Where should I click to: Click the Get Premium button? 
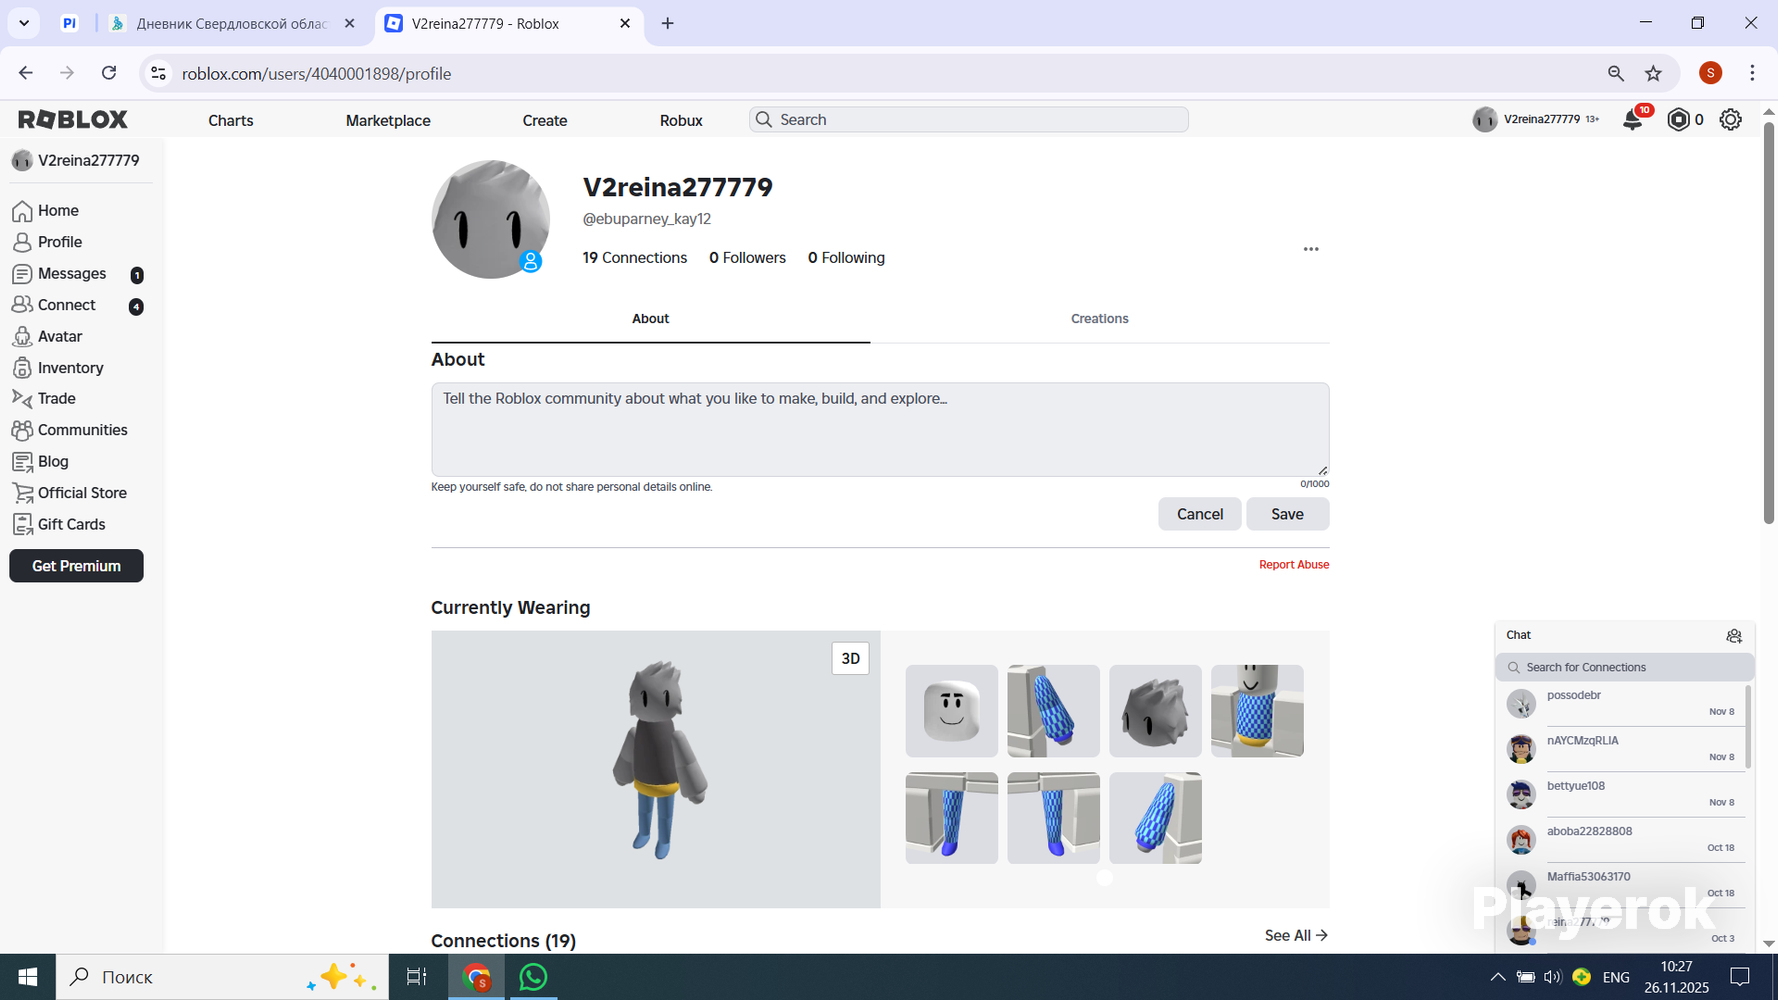pyautogui.click(x=76, y=566)
